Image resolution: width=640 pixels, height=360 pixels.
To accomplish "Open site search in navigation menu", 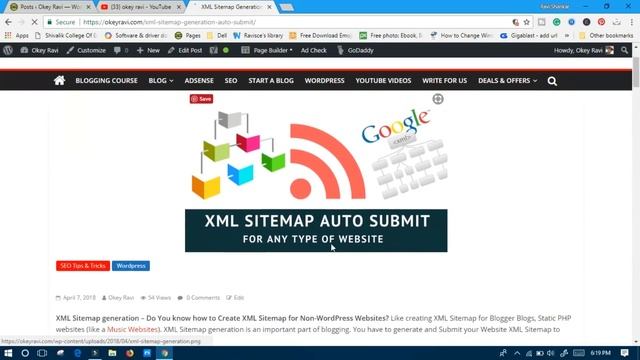I will point(552,81).
